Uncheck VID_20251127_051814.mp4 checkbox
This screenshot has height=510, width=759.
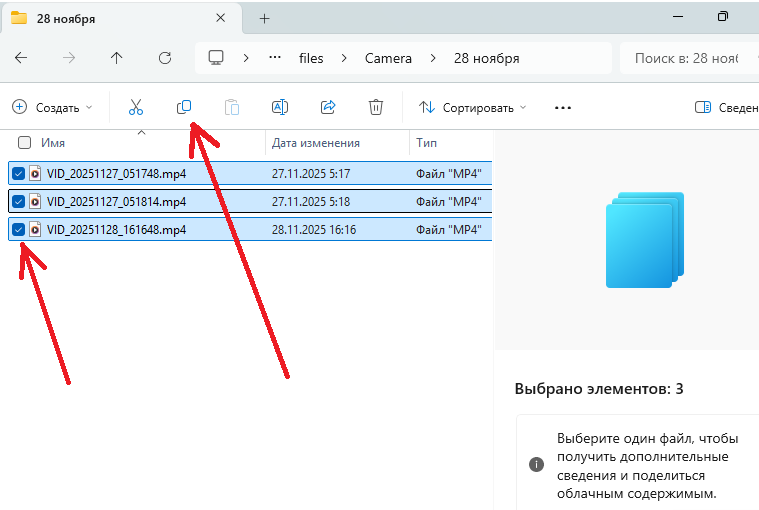point(18,201)
